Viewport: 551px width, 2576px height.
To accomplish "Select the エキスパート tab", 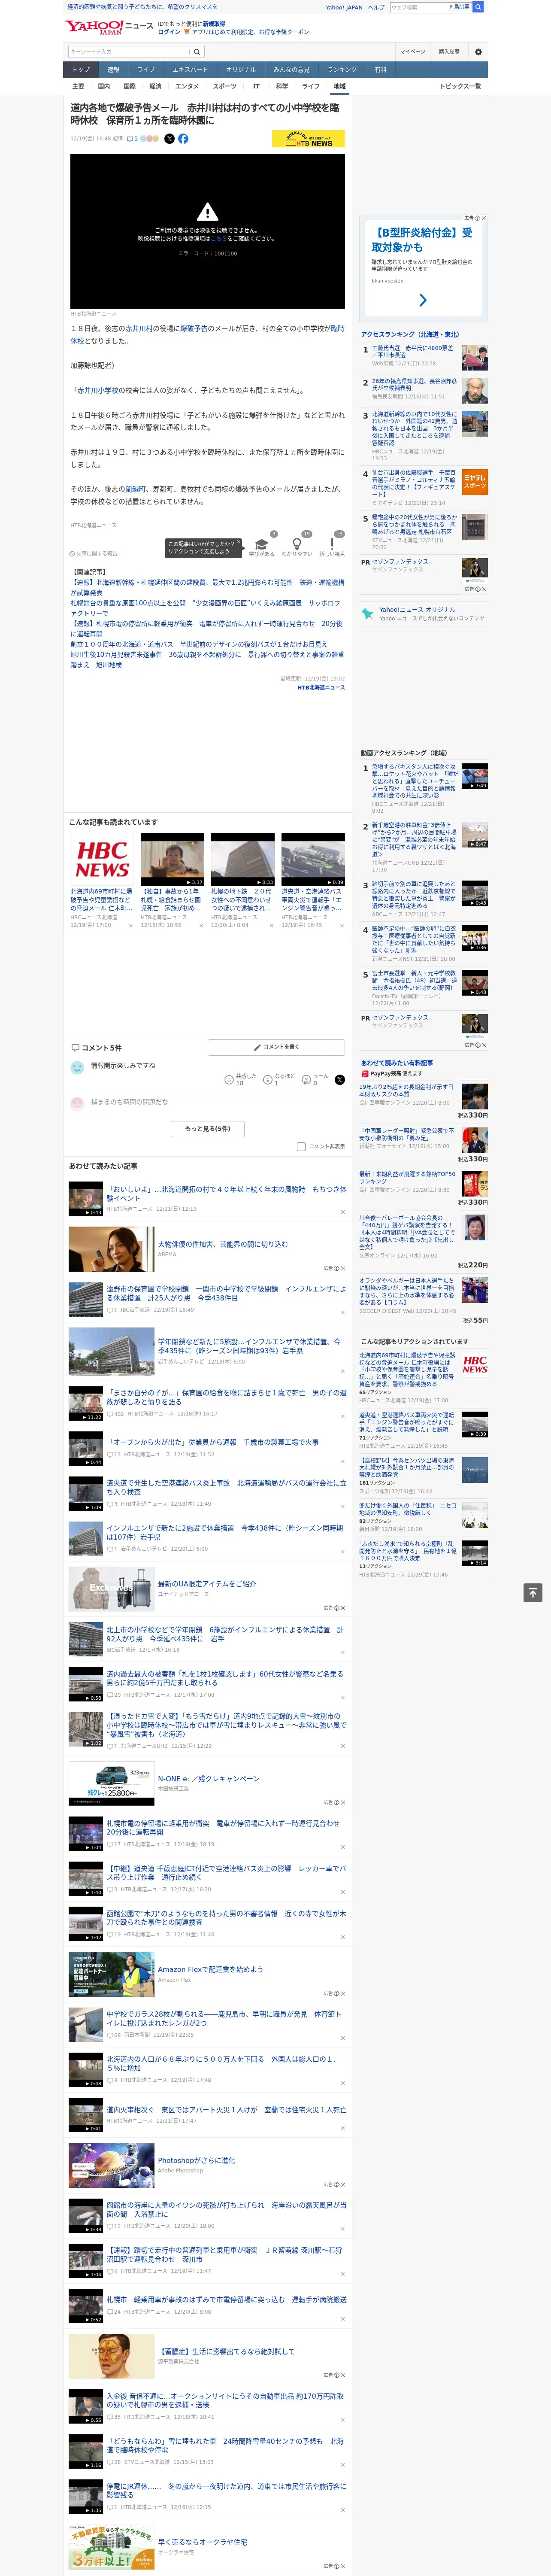I will (x=190, y=69).
